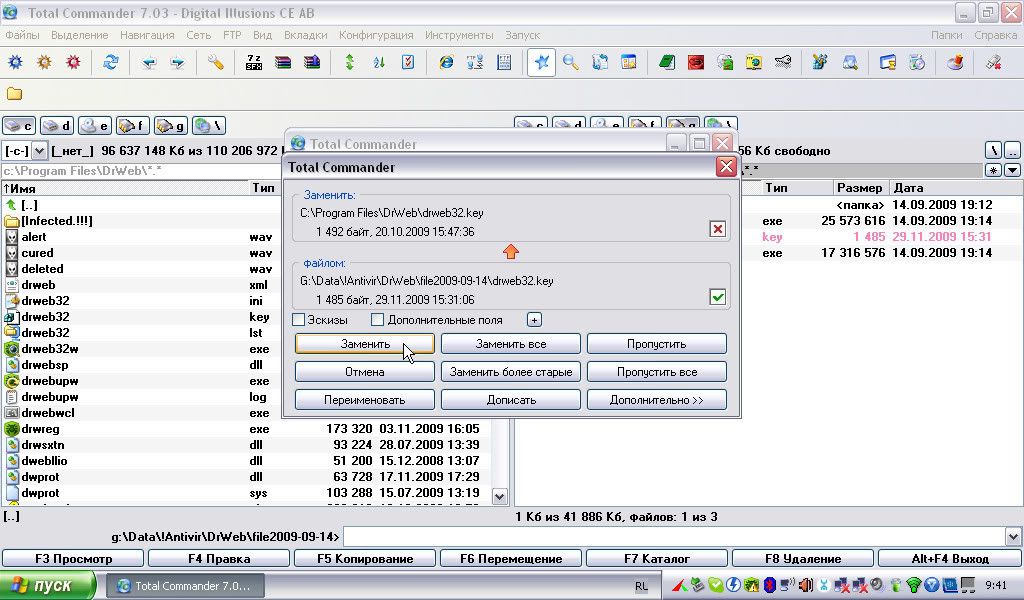Image resolution: width=1024 pixels, height=600 pixels.
Task: Open the Справка menu
Action: 995,35
